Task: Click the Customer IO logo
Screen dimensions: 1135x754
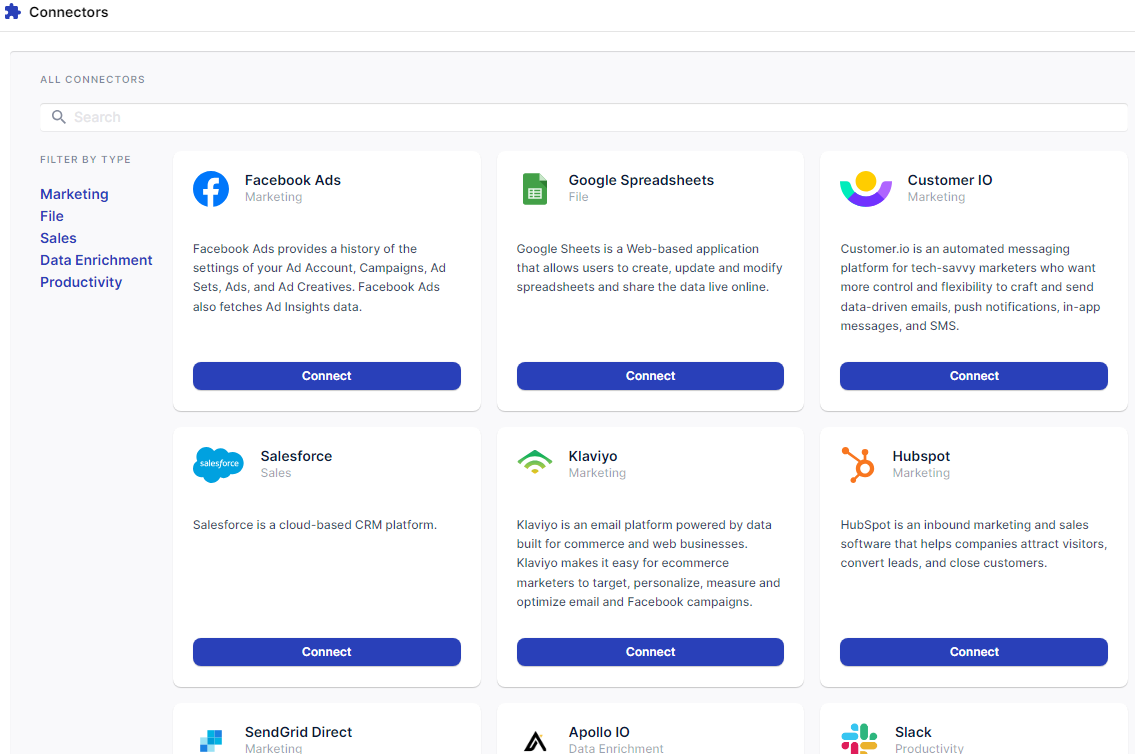Action: [866, 189]
